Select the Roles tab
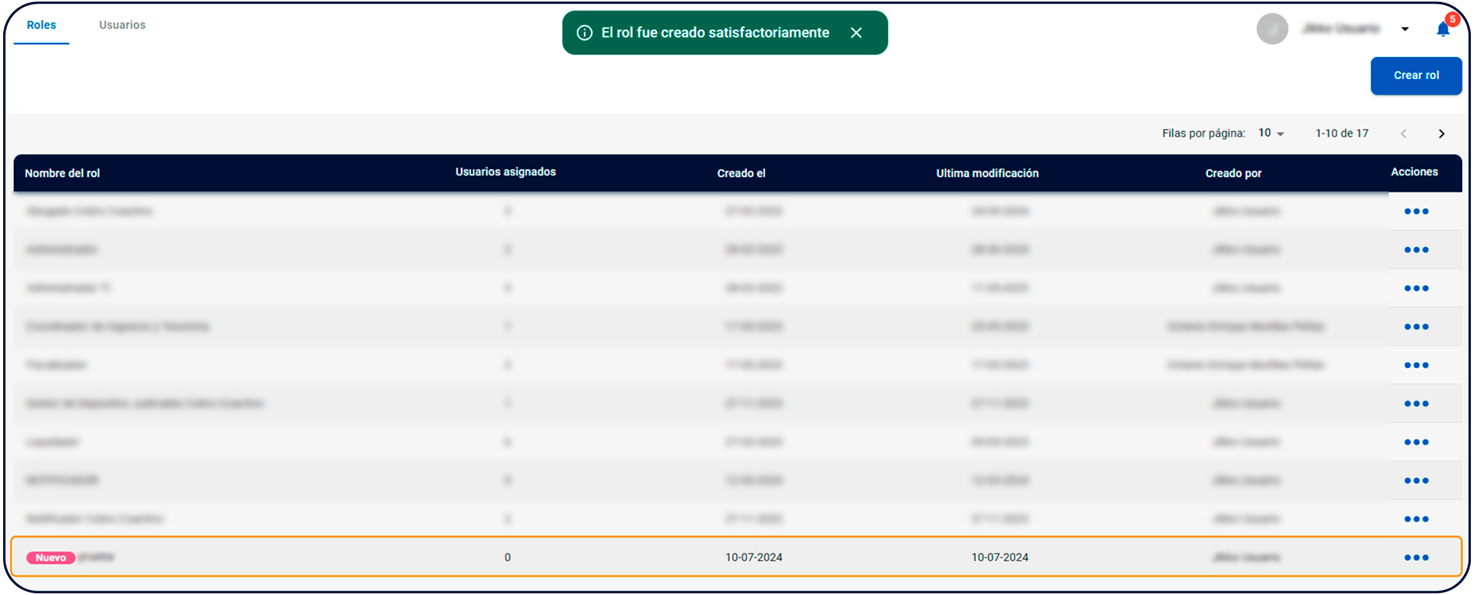Viewport: 1474px width, 595px height. 41,25
